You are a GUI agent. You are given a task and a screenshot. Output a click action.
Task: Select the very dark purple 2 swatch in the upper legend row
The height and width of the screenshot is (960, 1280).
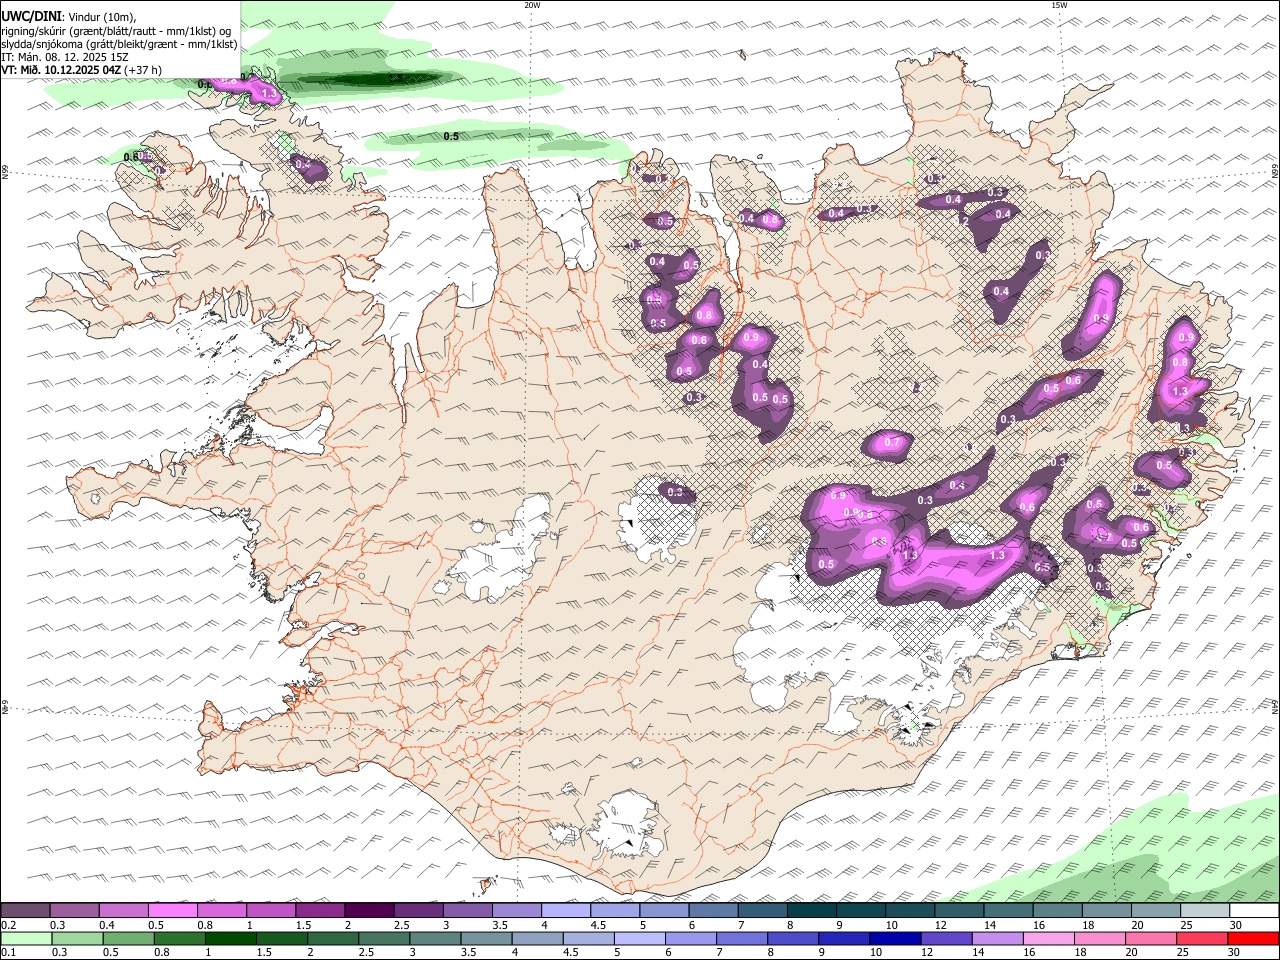369,911
